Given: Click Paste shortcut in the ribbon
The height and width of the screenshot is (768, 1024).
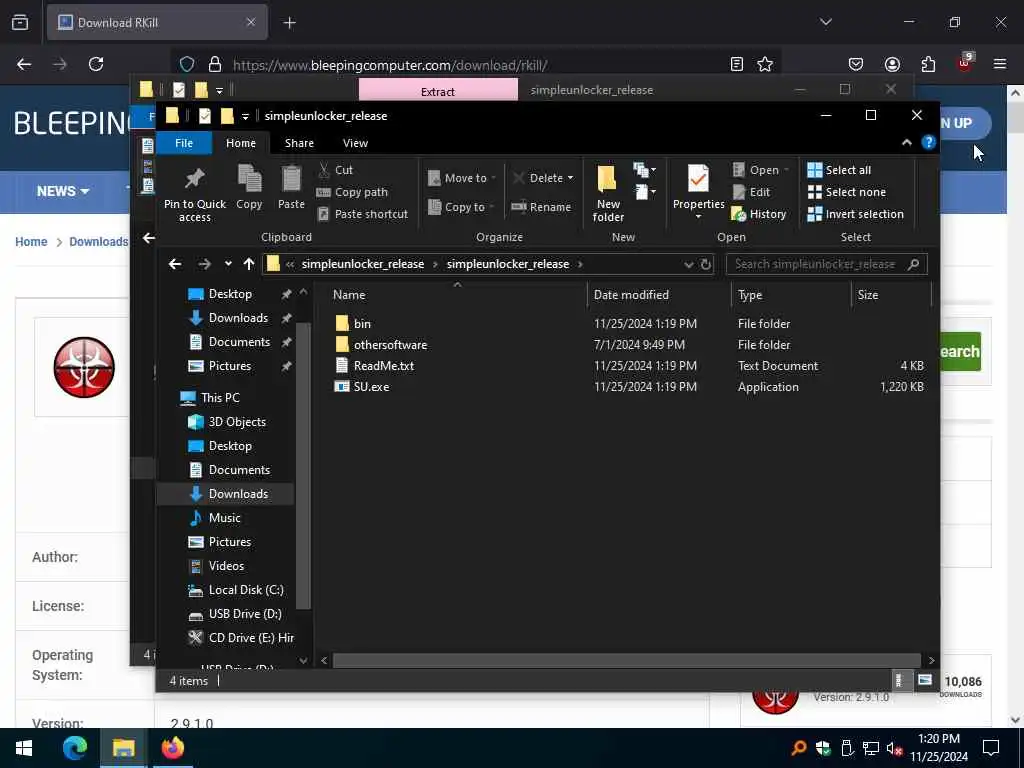Looking at the screenshot, I should pyautogui.click(x=362, y=214).
